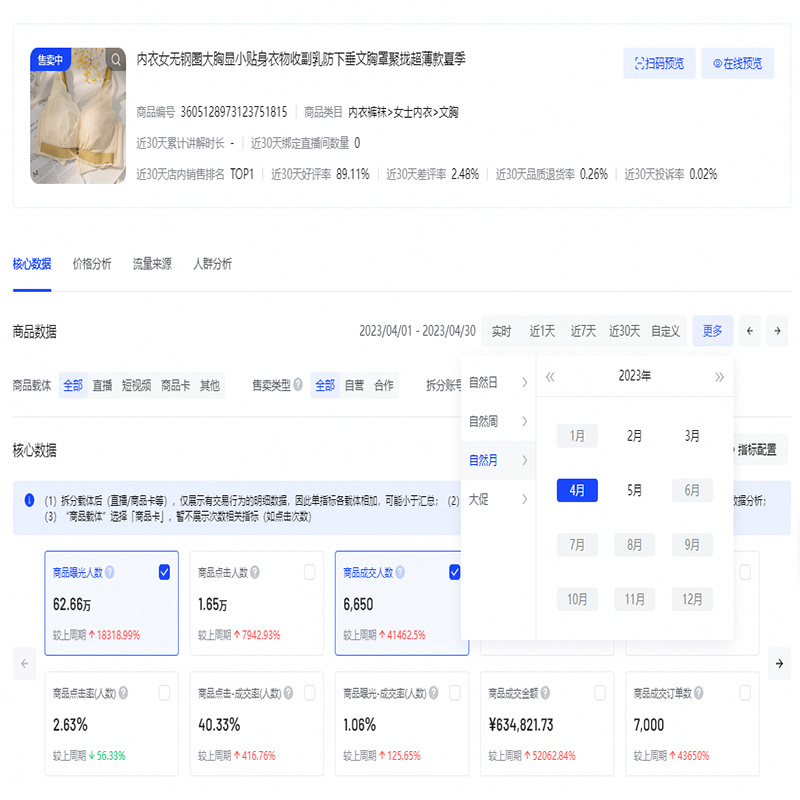Click help icon next to 商品成交金额

pos(545,693)
